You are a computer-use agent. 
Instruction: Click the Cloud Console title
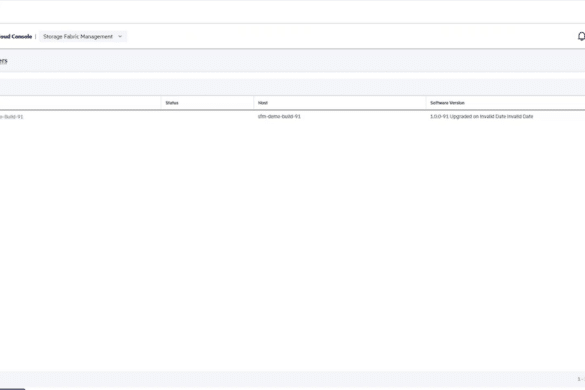coord(16,37)
